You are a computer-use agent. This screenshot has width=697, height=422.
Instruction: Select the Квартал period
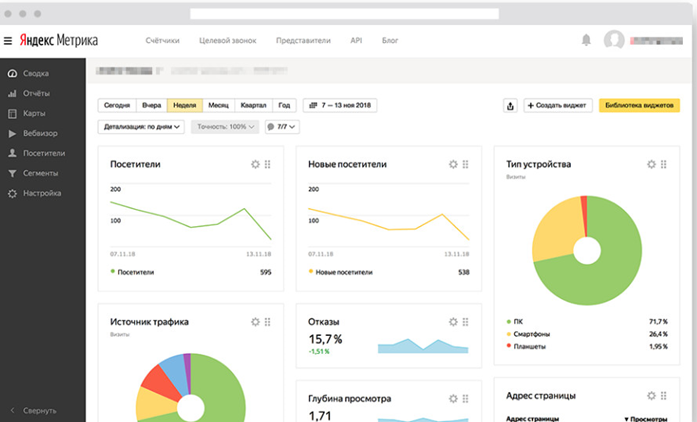(x=253, y=105)
